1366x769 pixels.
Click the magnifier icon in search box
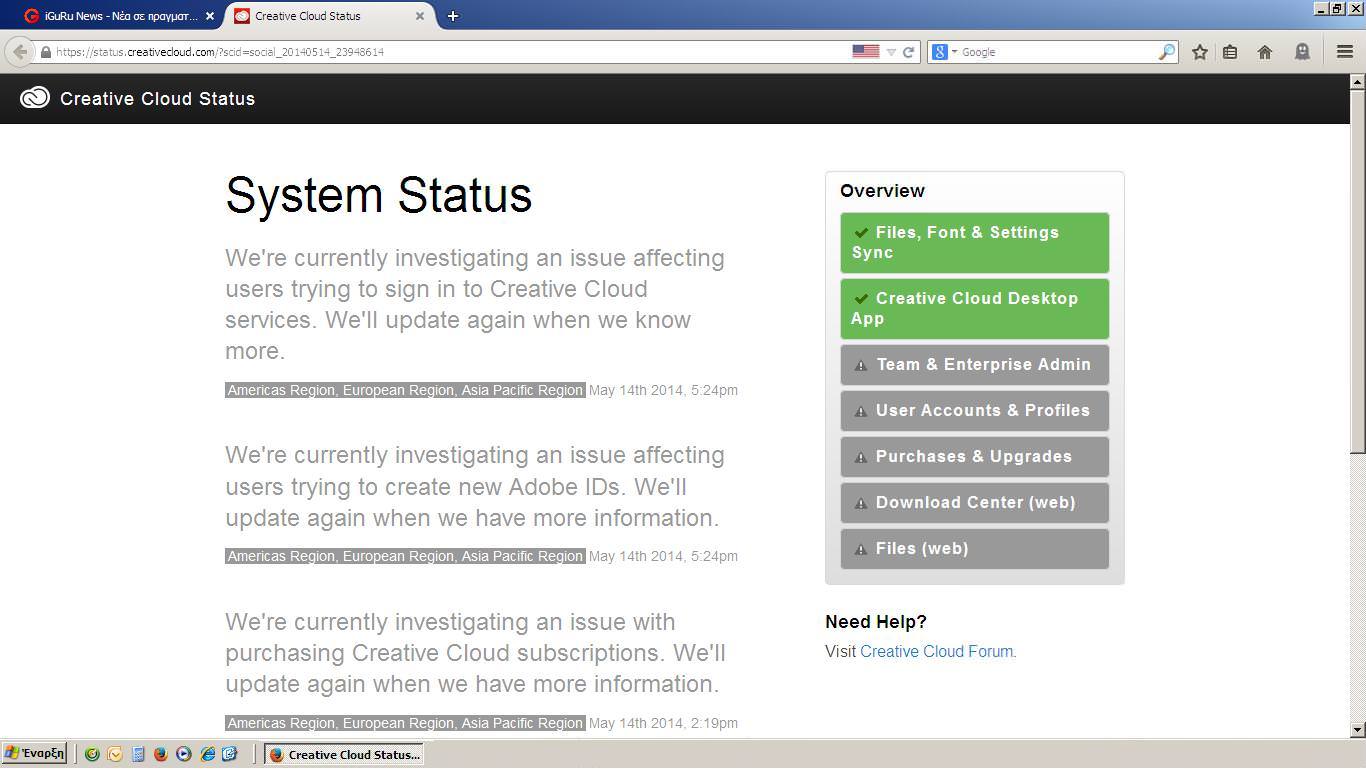1167,52
